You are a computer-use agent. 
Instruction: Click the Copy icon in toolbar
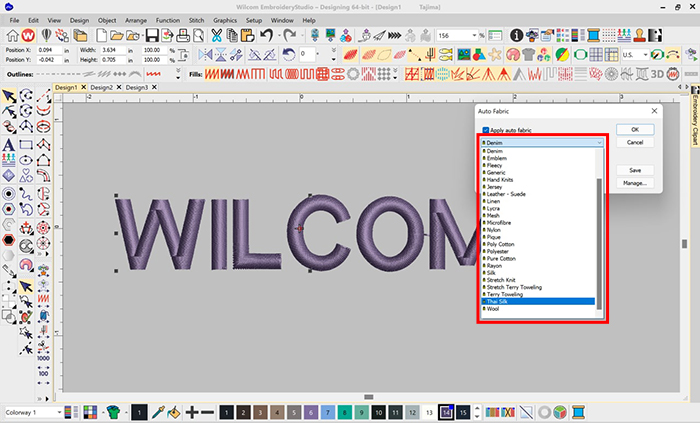tap(232, 35)
